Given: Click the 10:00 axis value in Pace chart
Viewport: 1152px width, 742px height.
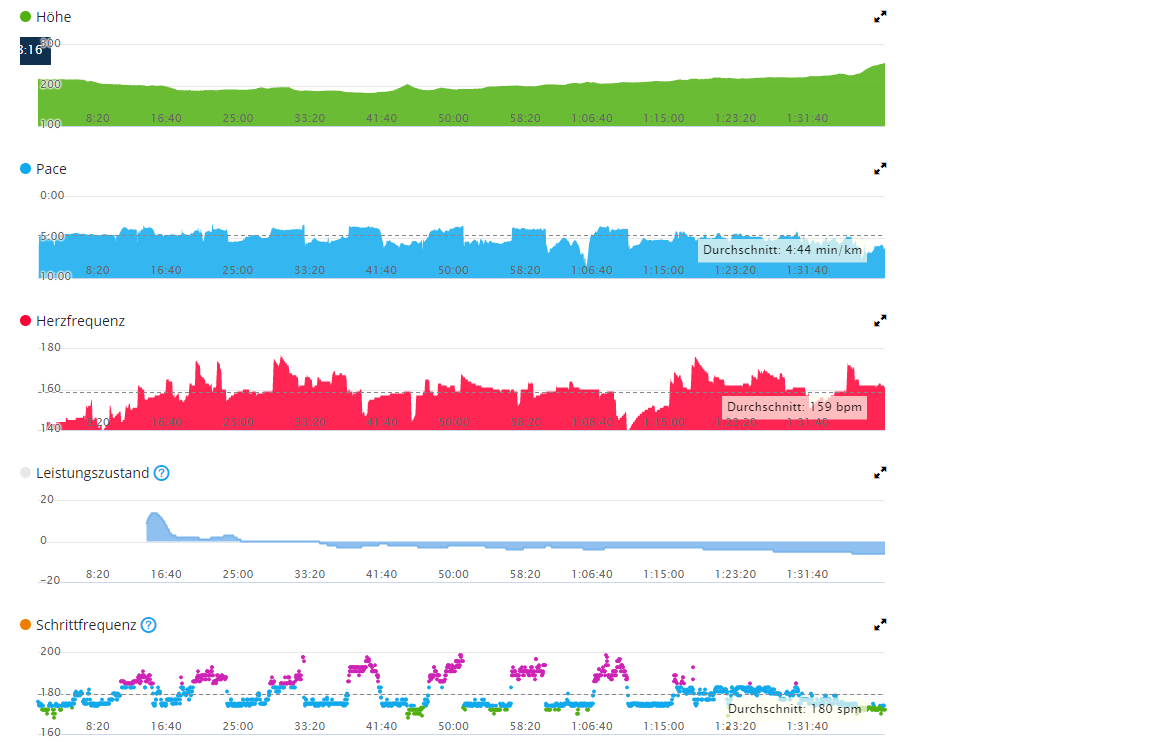Looking at the screenshot, I should click(x=56, y=276).
